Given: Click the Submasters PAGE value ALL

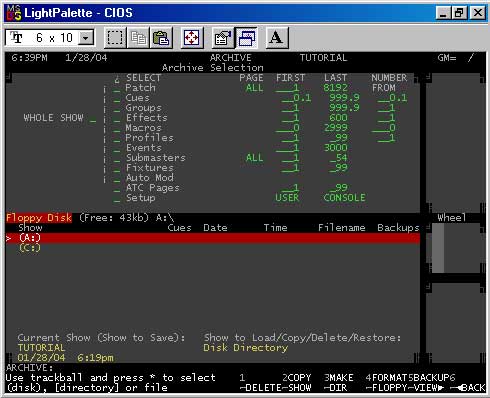Looking at the screenshot, I should coord(254,158).
